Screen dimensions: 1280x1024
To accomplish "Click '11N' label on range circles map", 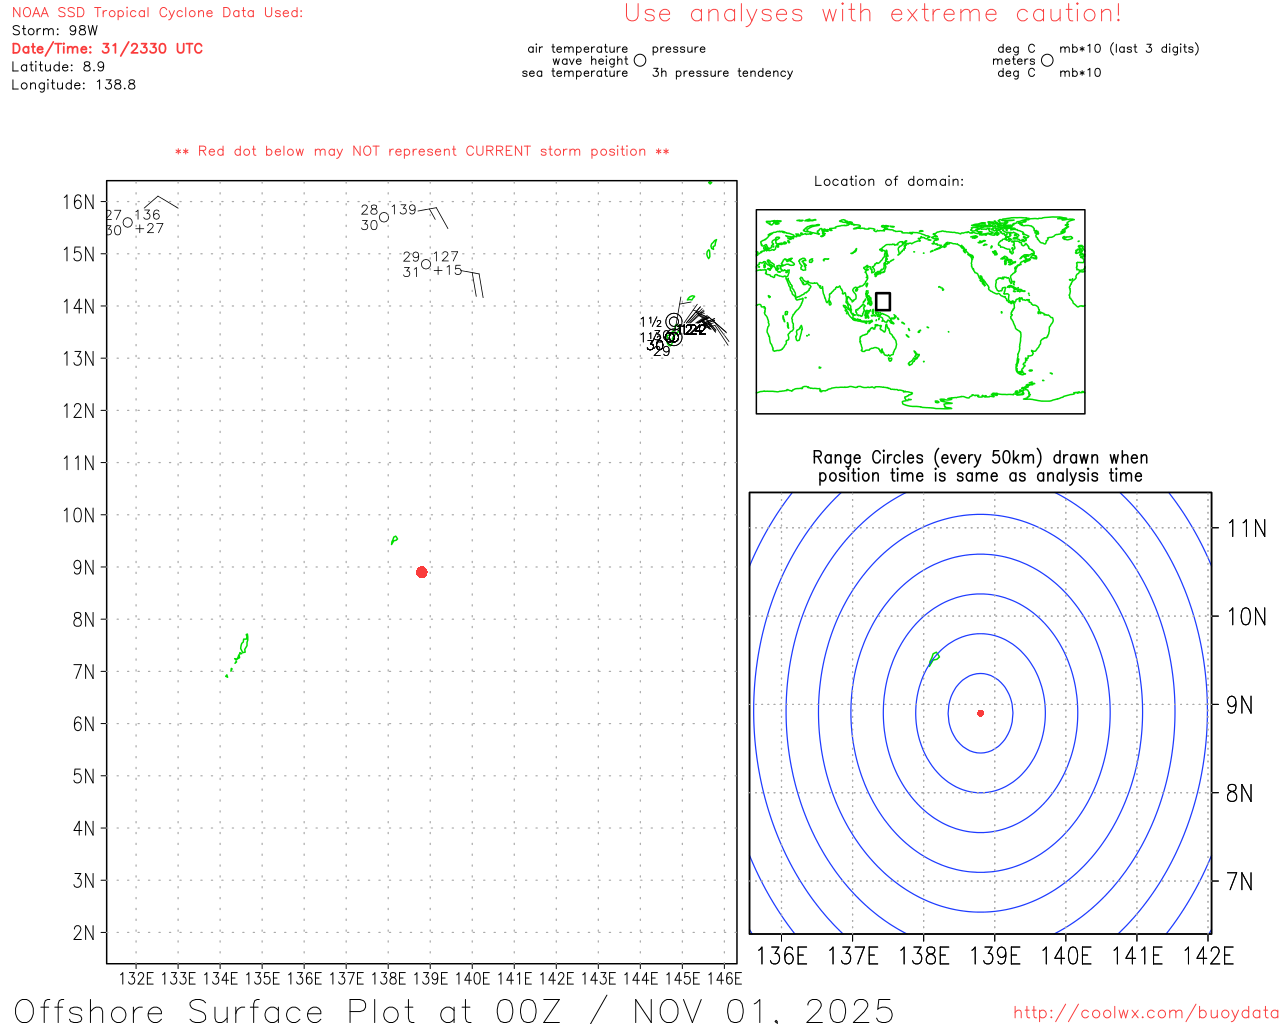I will pyautogui.click(x=1247, y=529).
